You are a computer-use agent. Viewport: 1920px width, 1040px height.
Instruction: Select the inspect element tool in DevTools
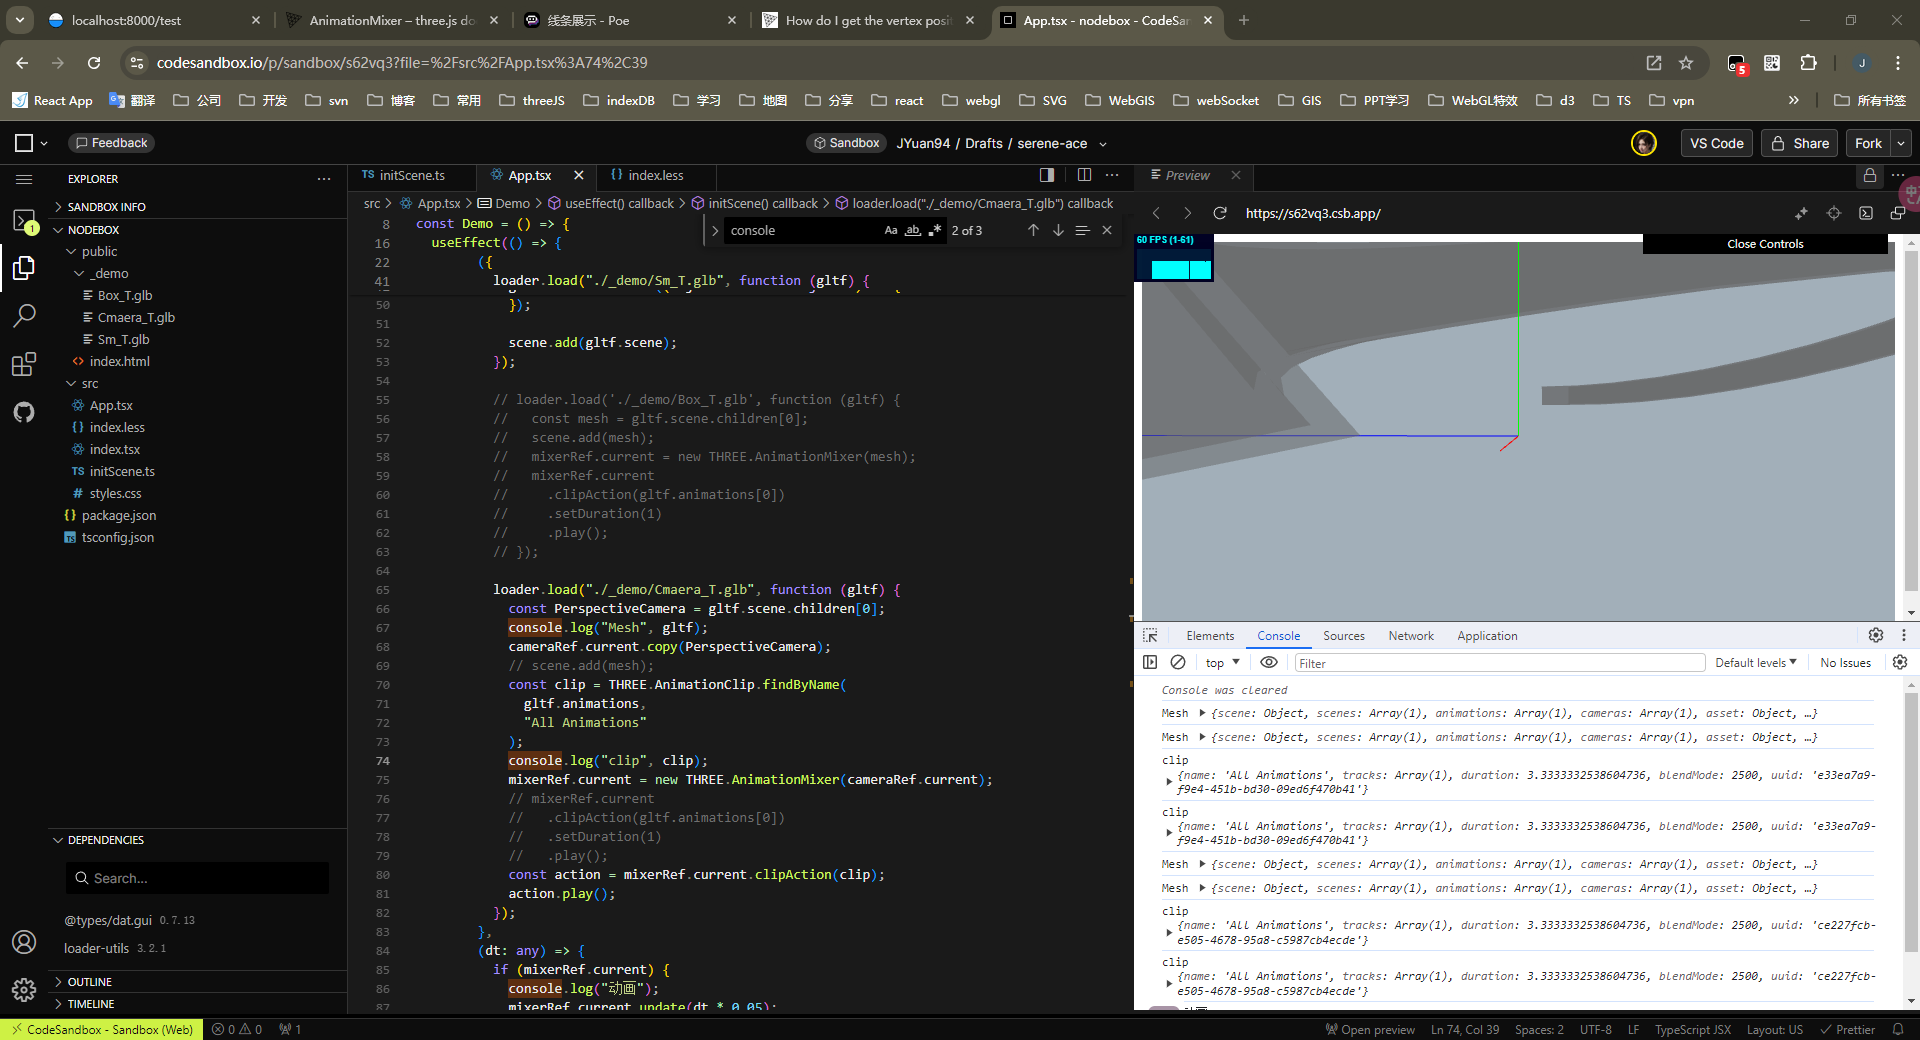click(1150, 636)
